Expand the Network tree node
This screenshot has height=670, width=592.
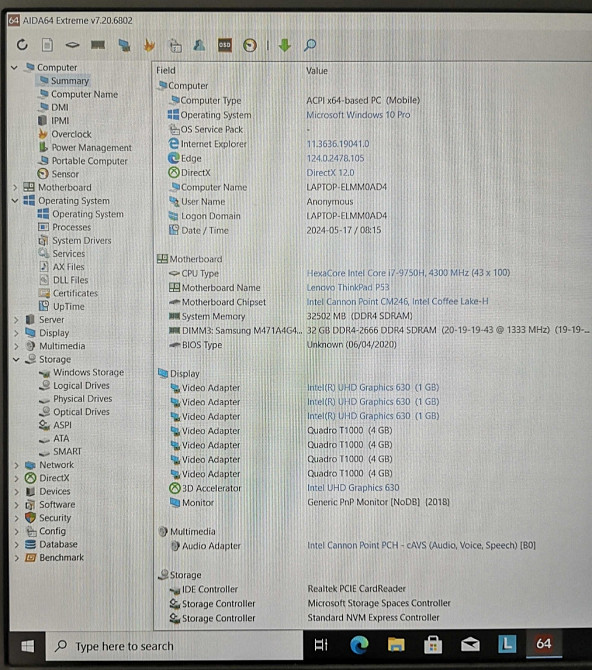click(16, 465)
